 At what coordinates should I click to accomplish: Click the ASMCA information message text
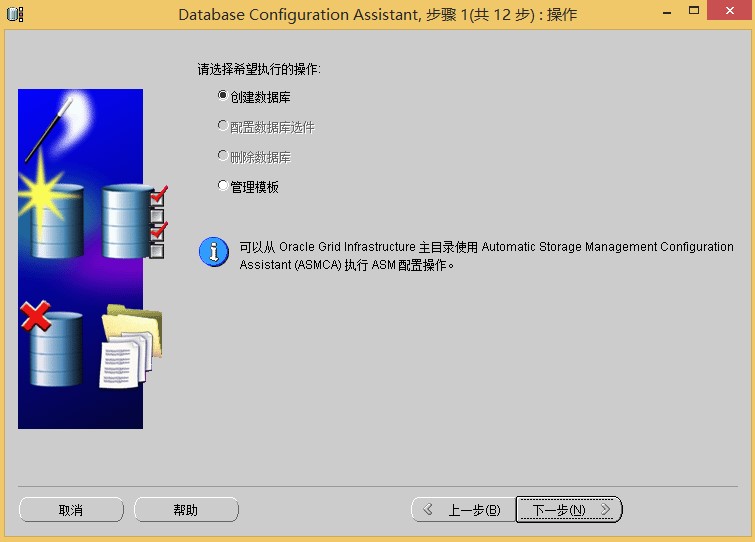click(486, 256)
